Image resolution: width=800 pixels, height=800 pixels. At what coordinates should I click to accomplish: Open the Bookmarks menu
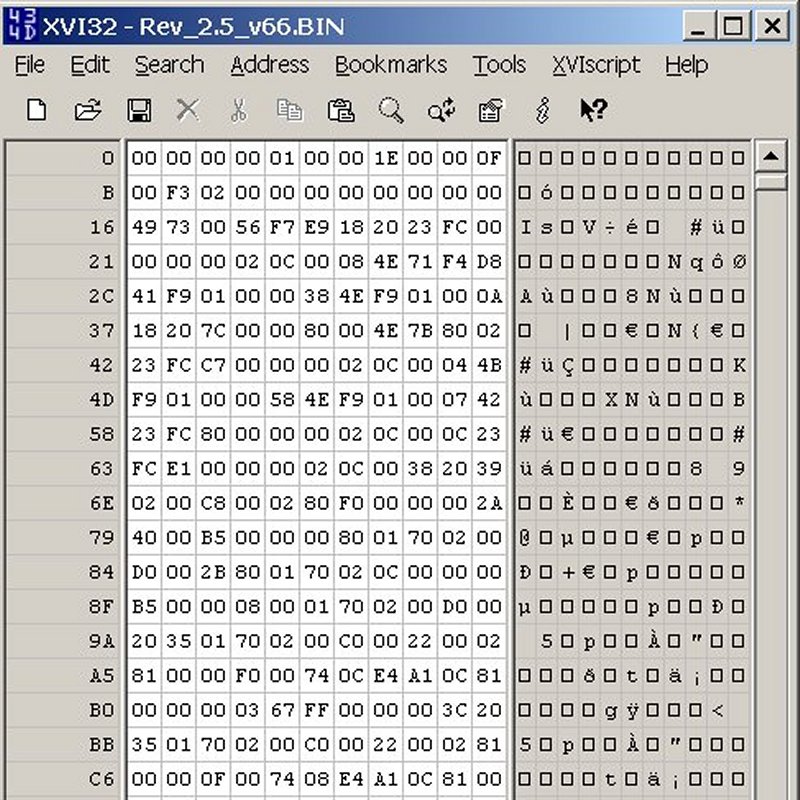coord(390,65)
